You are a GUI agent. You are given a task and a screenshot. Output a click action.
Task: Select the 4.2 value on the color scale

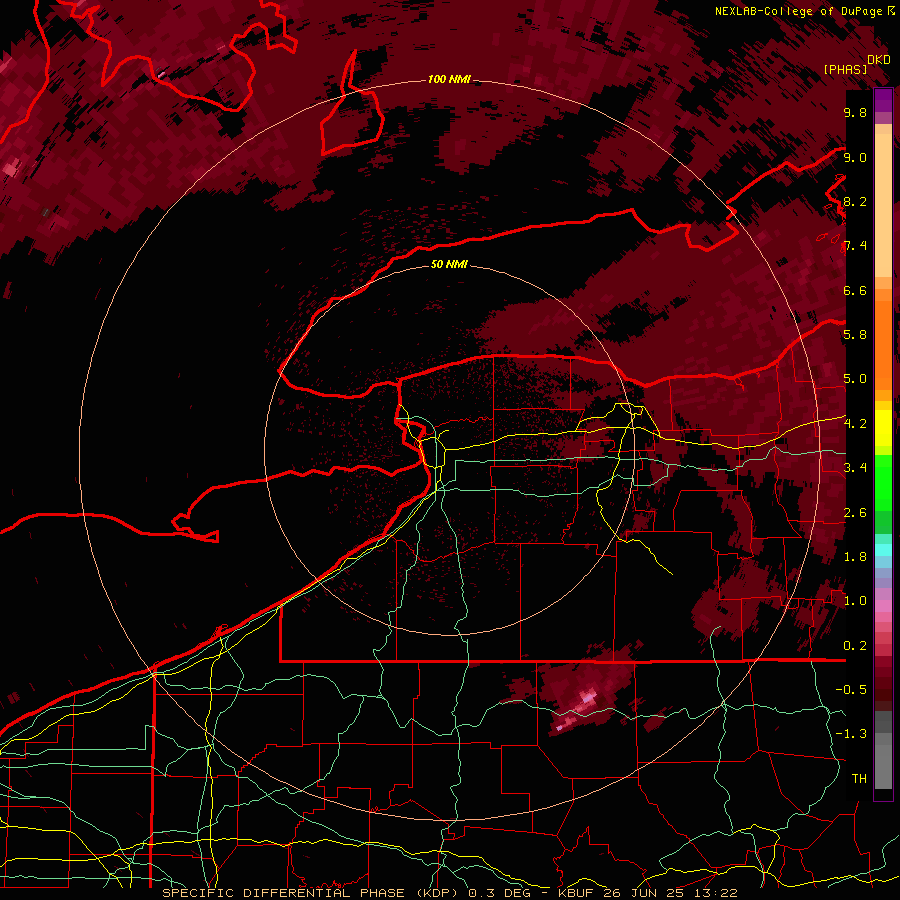[855, 424]
